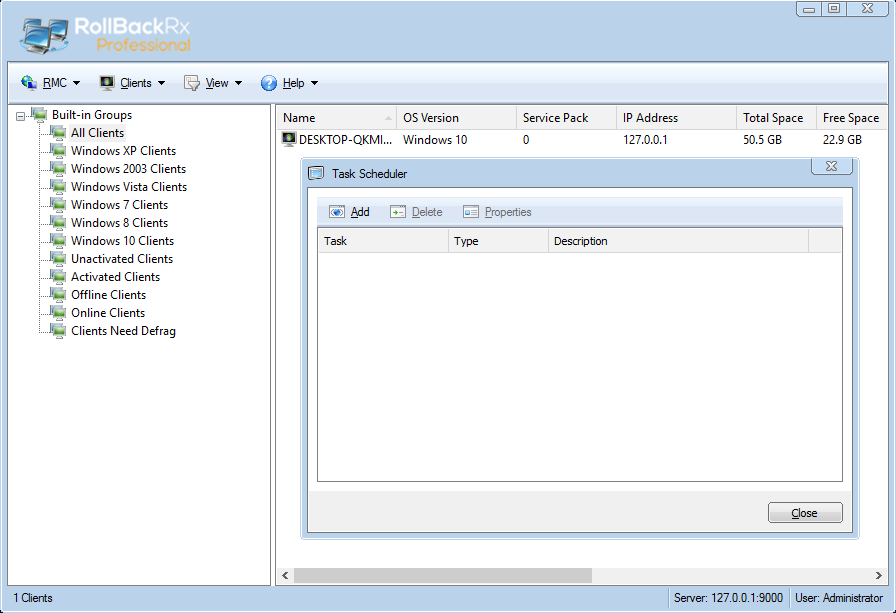Click the horizontal scrollbar in client list

coord(442,575)
